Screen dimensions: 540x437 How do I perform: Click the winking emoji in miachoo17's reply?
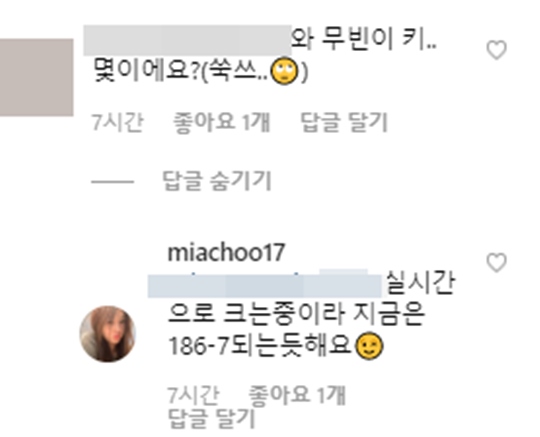(369, 346)
